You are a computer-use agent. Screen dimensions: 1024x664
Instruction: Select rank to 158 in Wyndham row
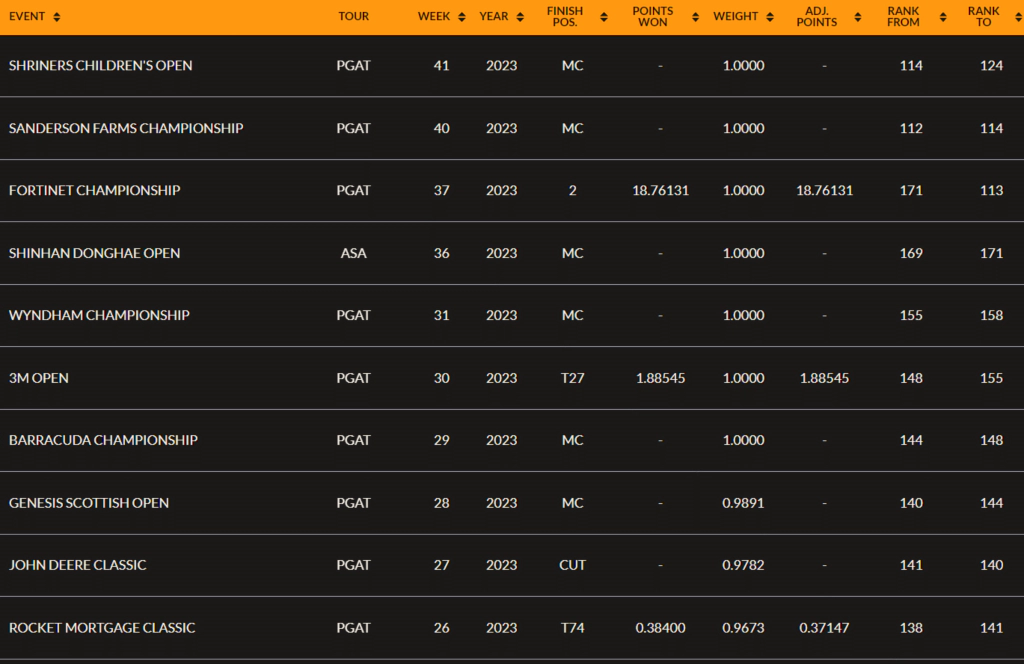pos(991,315)
